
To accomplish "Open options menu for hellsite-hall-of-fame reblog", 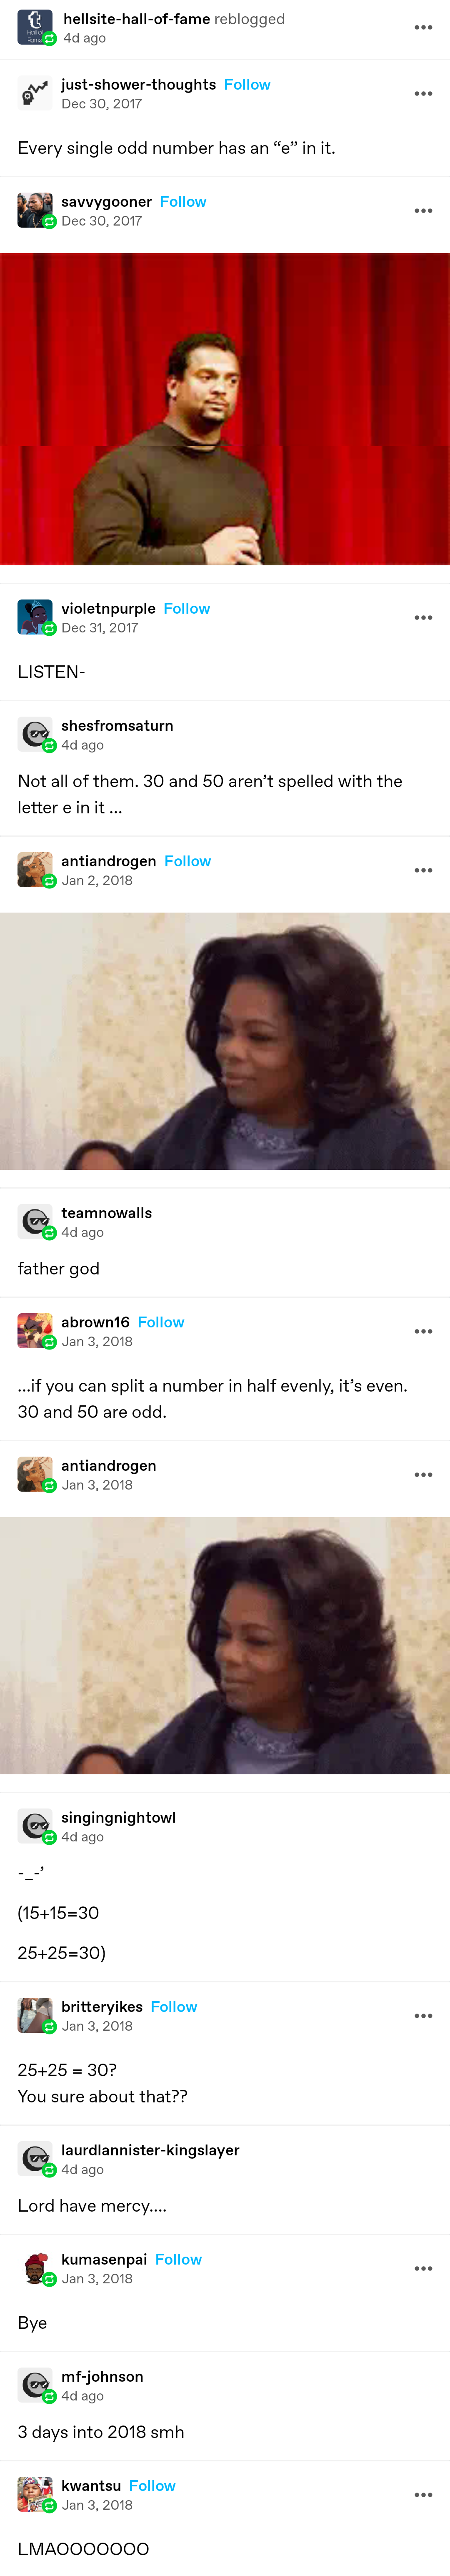I will [423, 28].
